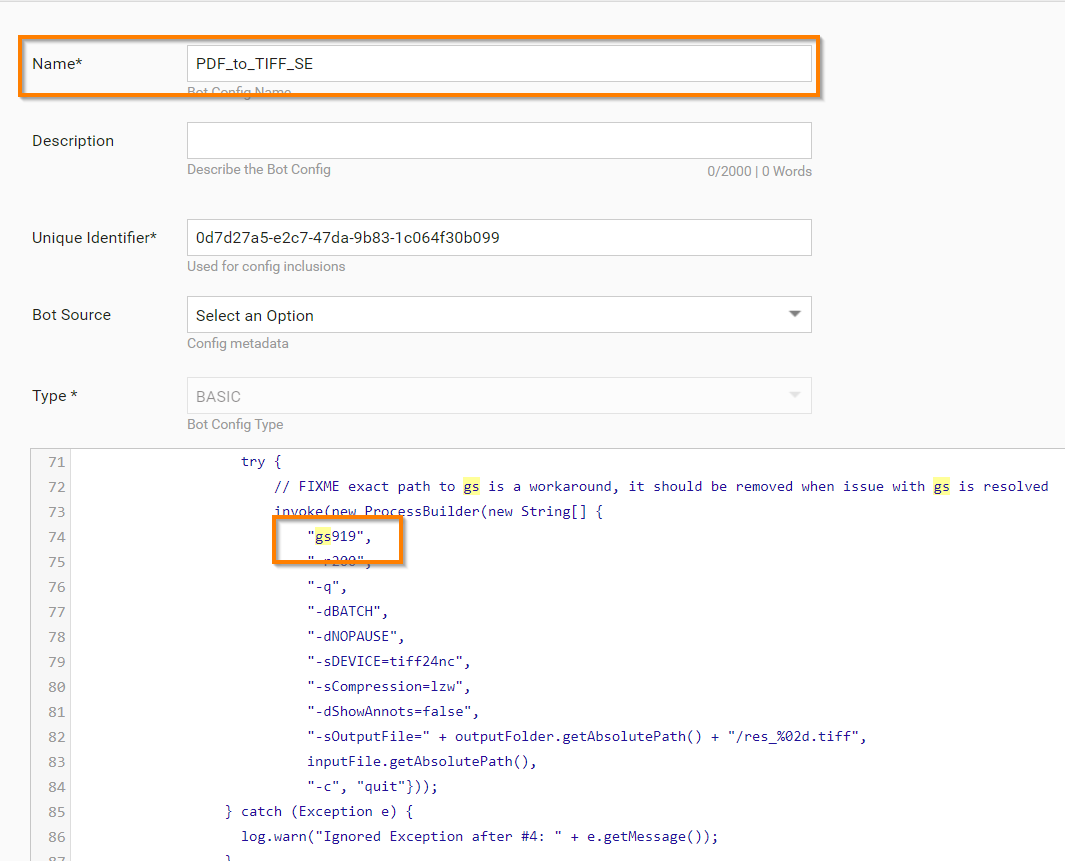This screenshot has width=1065, height=861.
Task: Click the "-c", "quit" line
Action: (x=372, y=787)
